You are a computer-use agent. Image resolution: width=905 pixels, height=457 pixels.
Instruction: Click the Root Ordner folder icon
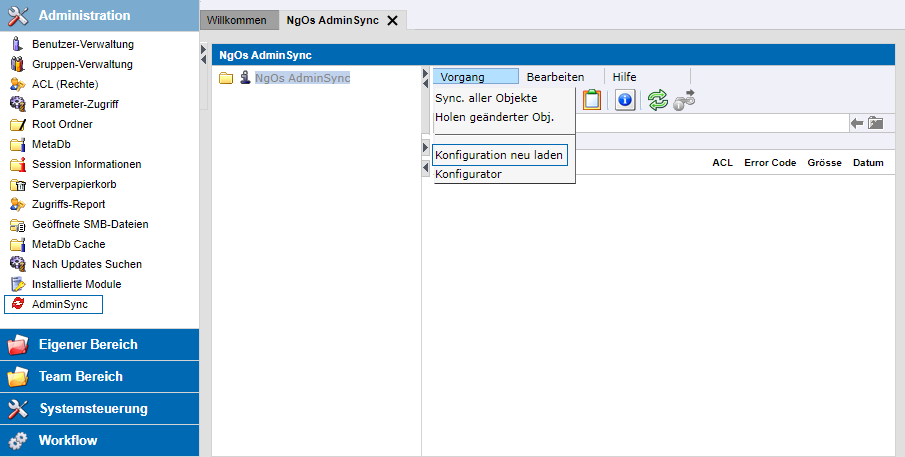coord(18,124)
